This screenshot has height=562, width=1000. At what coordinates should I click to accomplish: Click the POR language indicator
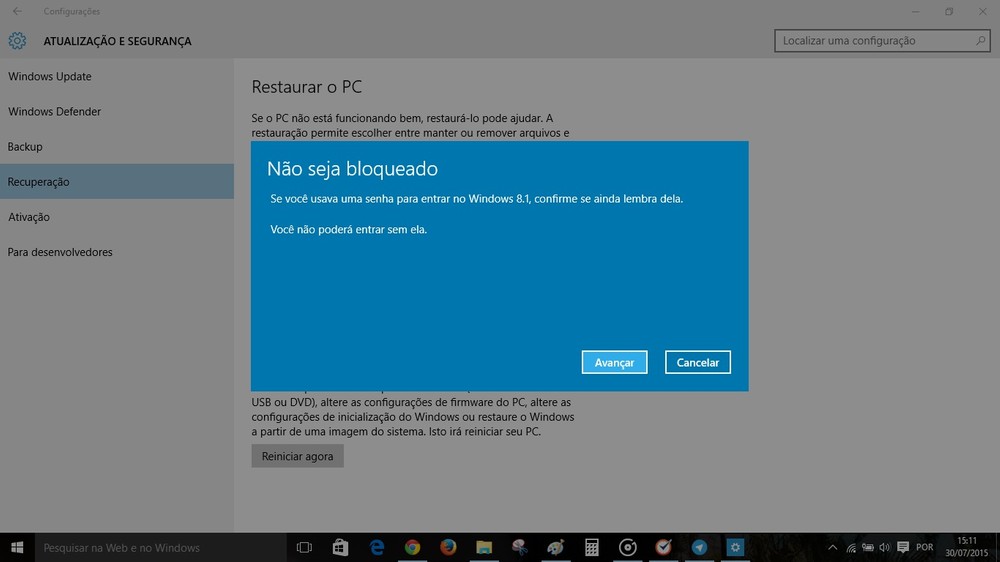925,547
